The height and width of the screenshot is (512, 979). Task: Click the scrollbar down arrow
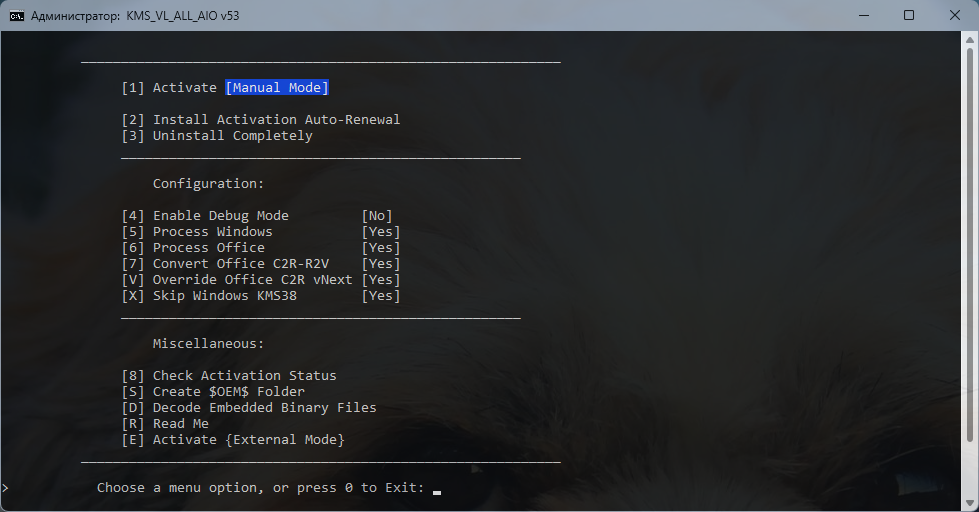(970, 502)
